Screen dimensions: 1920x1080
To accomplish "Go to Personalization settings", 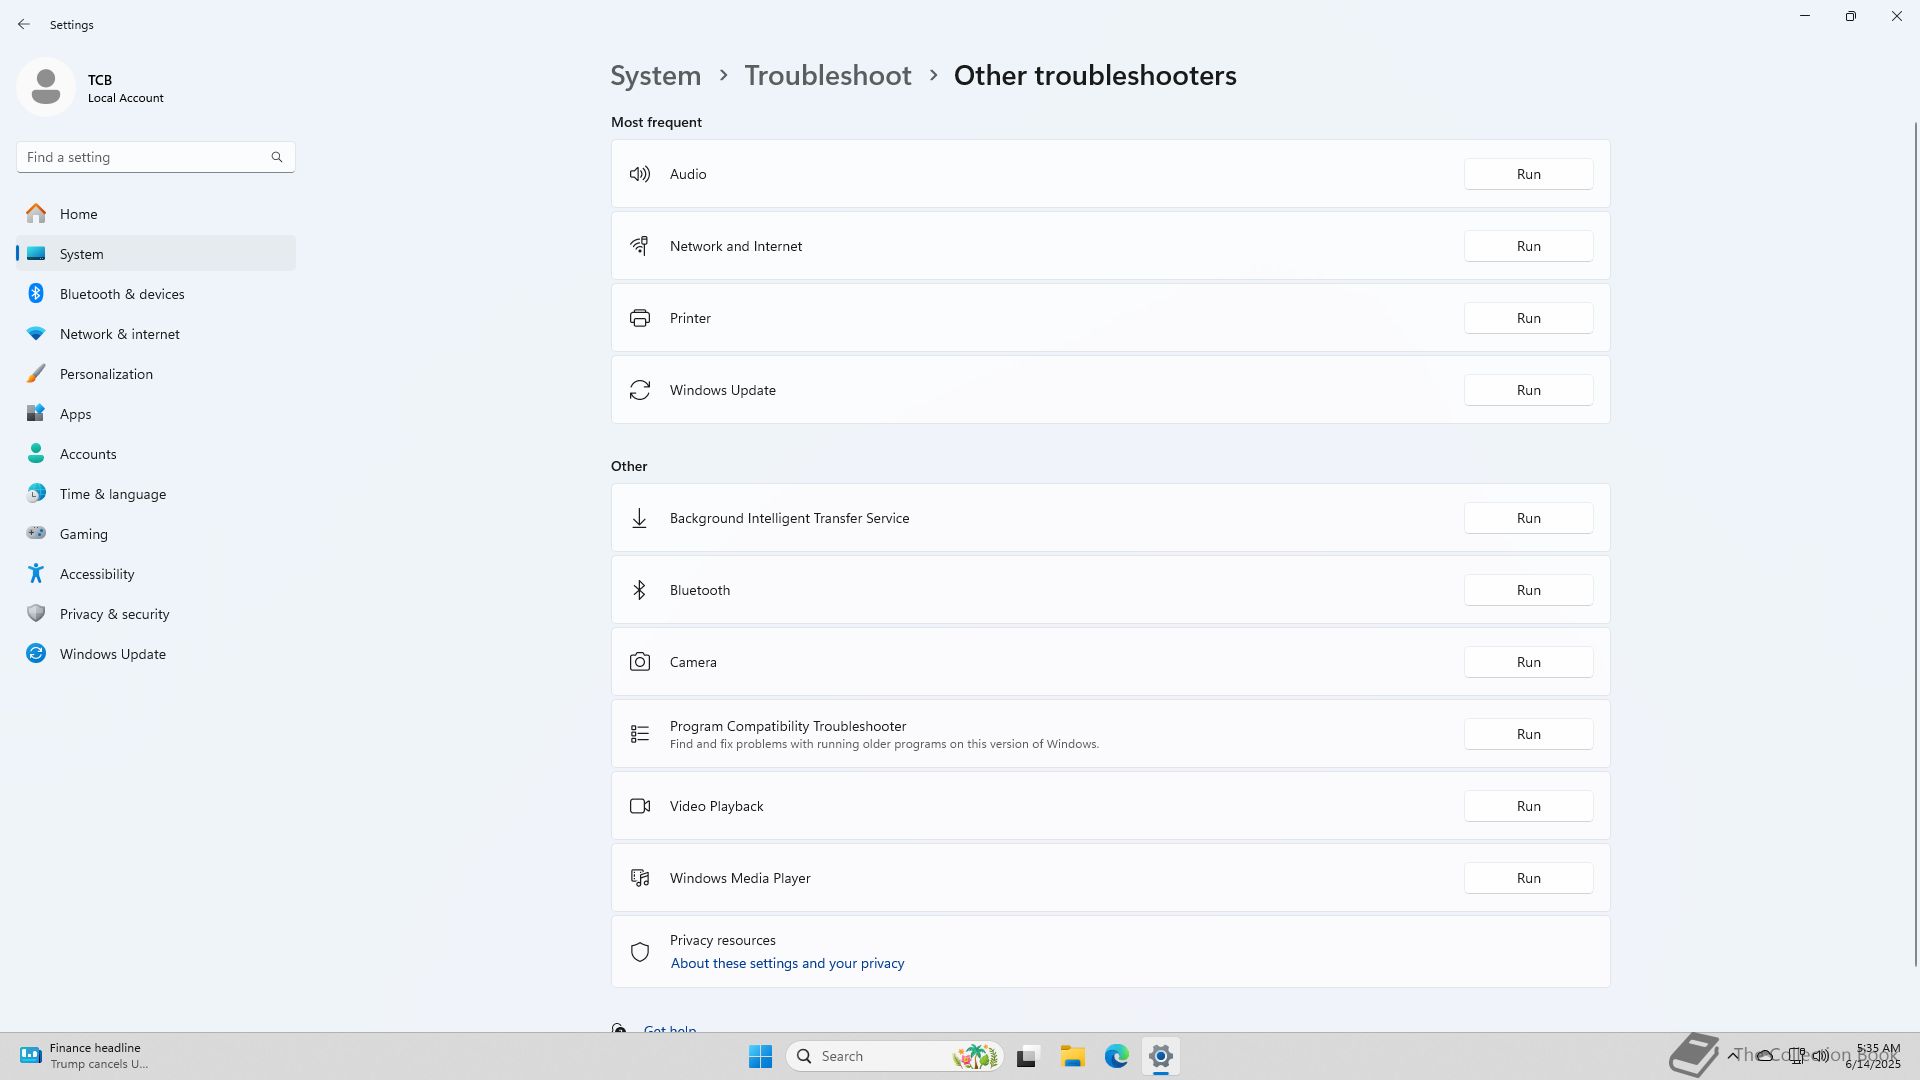I will point(106,374).
